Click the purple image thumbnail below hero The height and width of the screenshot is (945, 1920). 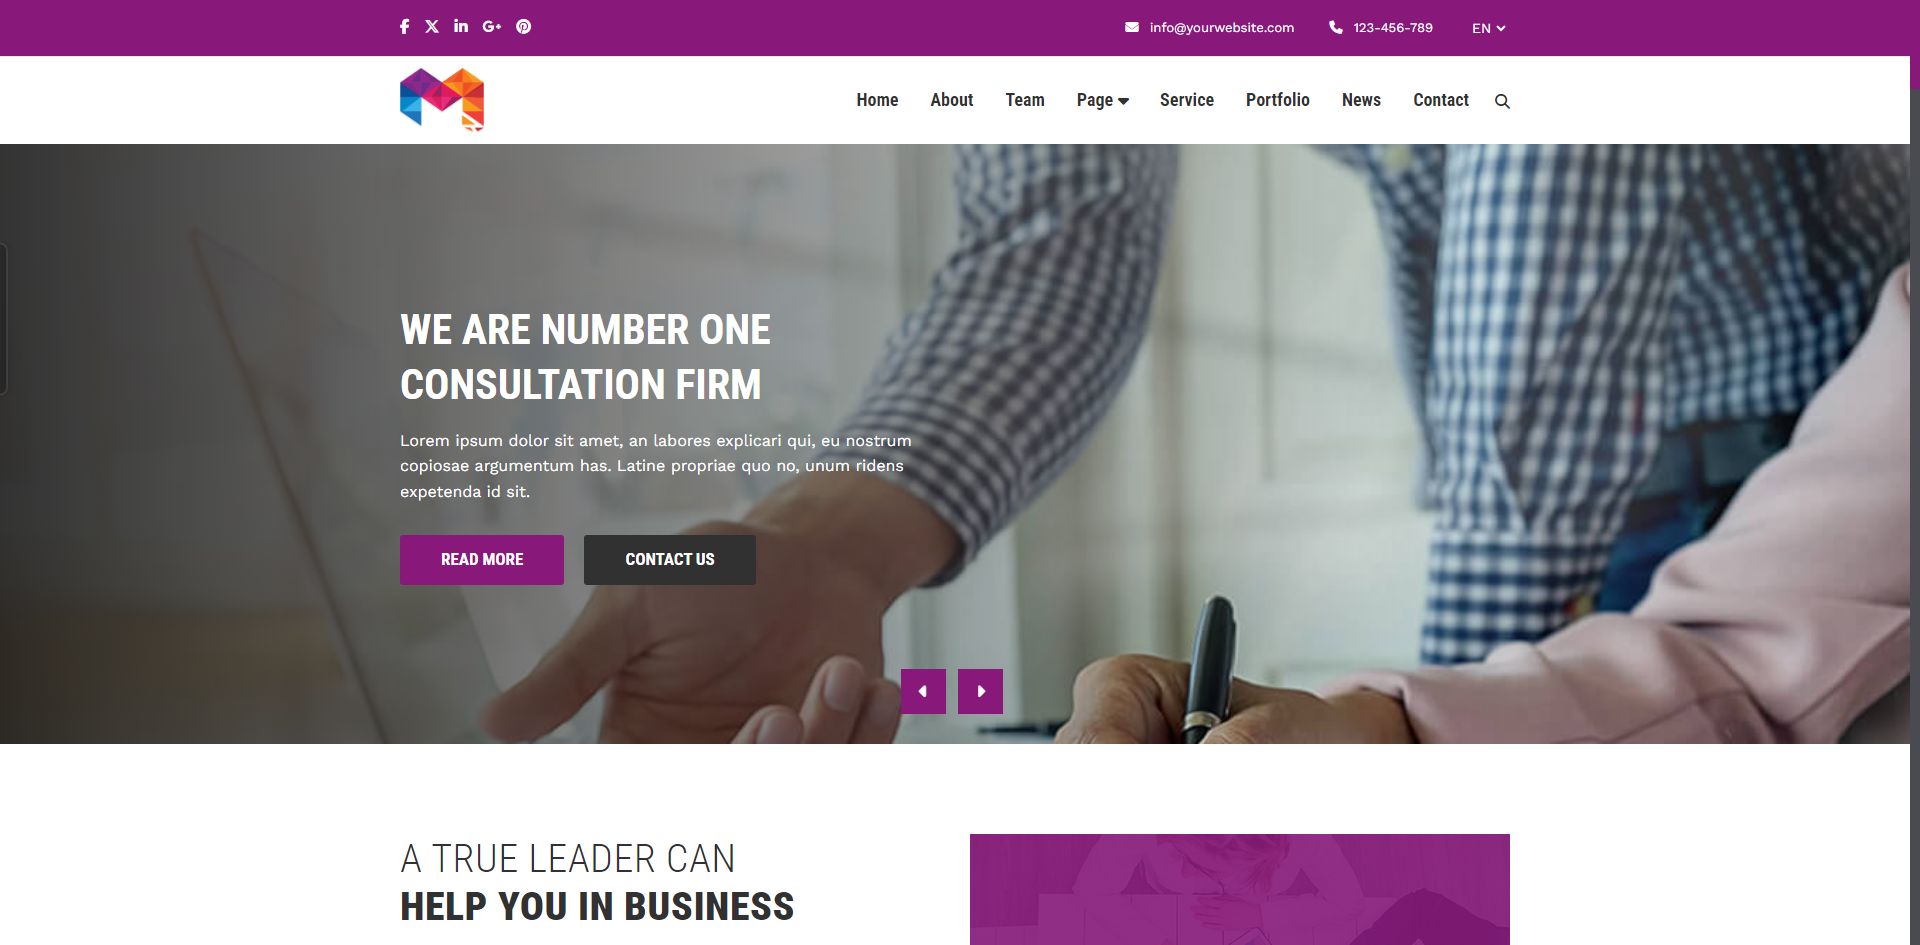[x=1239, y=889]
